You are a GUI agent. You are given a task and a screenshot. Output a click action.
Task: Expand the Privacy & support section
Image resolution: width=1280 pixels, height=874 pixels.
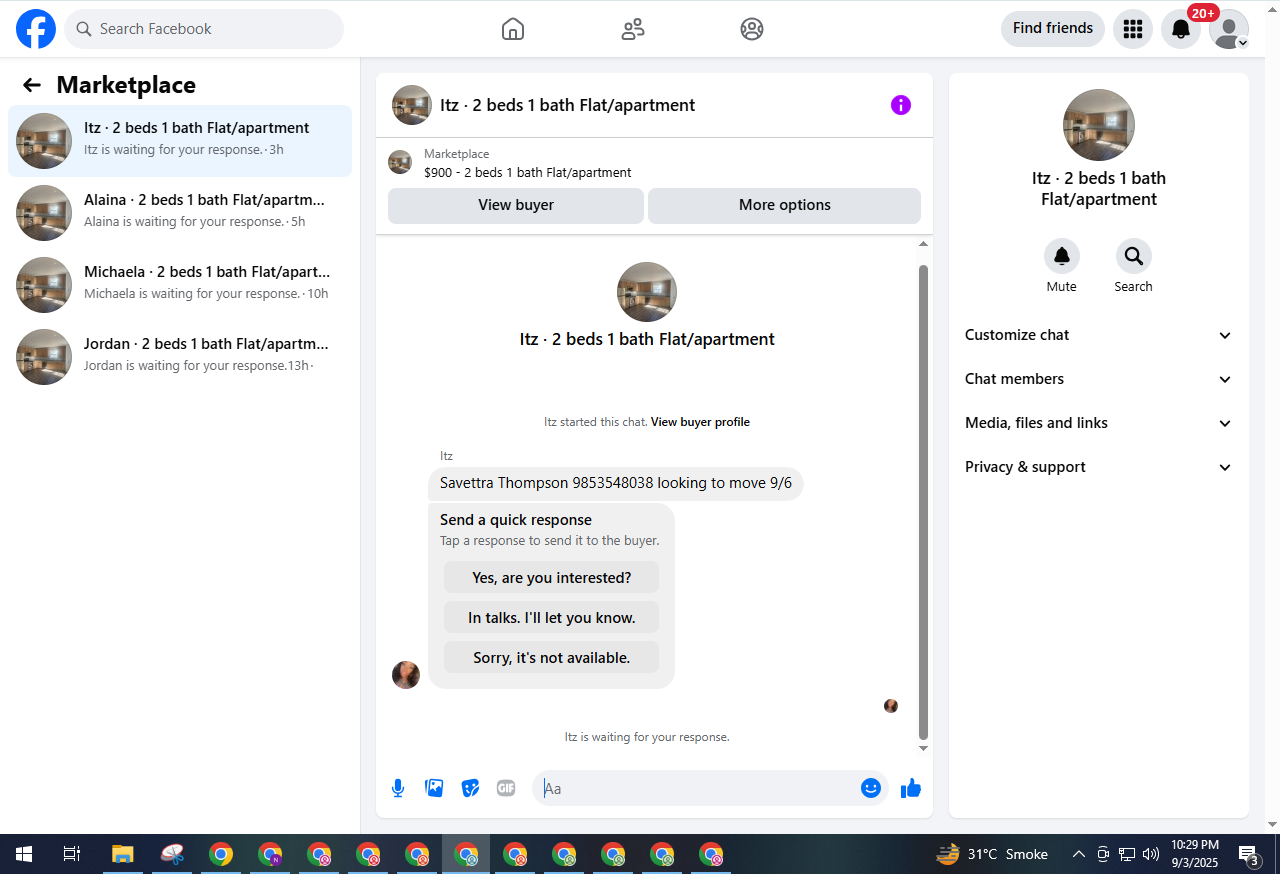[x=1099, y=467]
